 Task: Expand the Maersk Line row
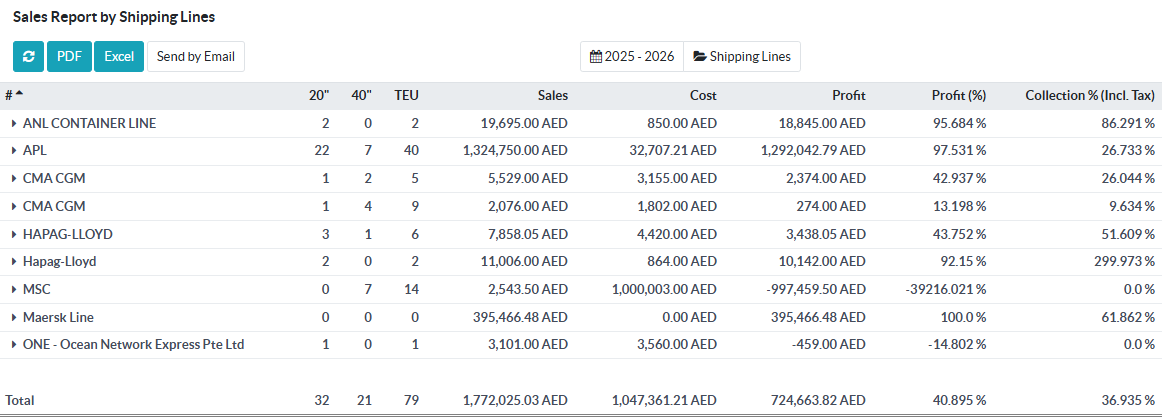point(14,317)
